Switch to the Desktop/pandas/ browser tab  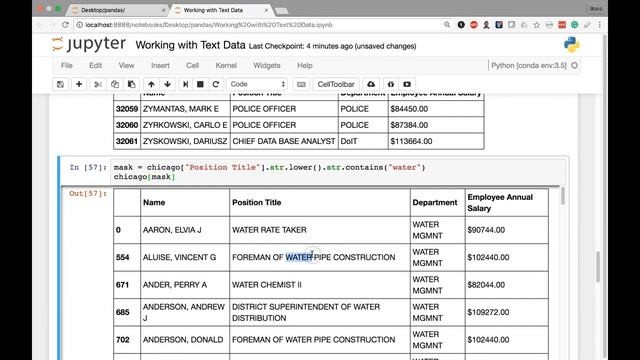[x=116, y=10]
